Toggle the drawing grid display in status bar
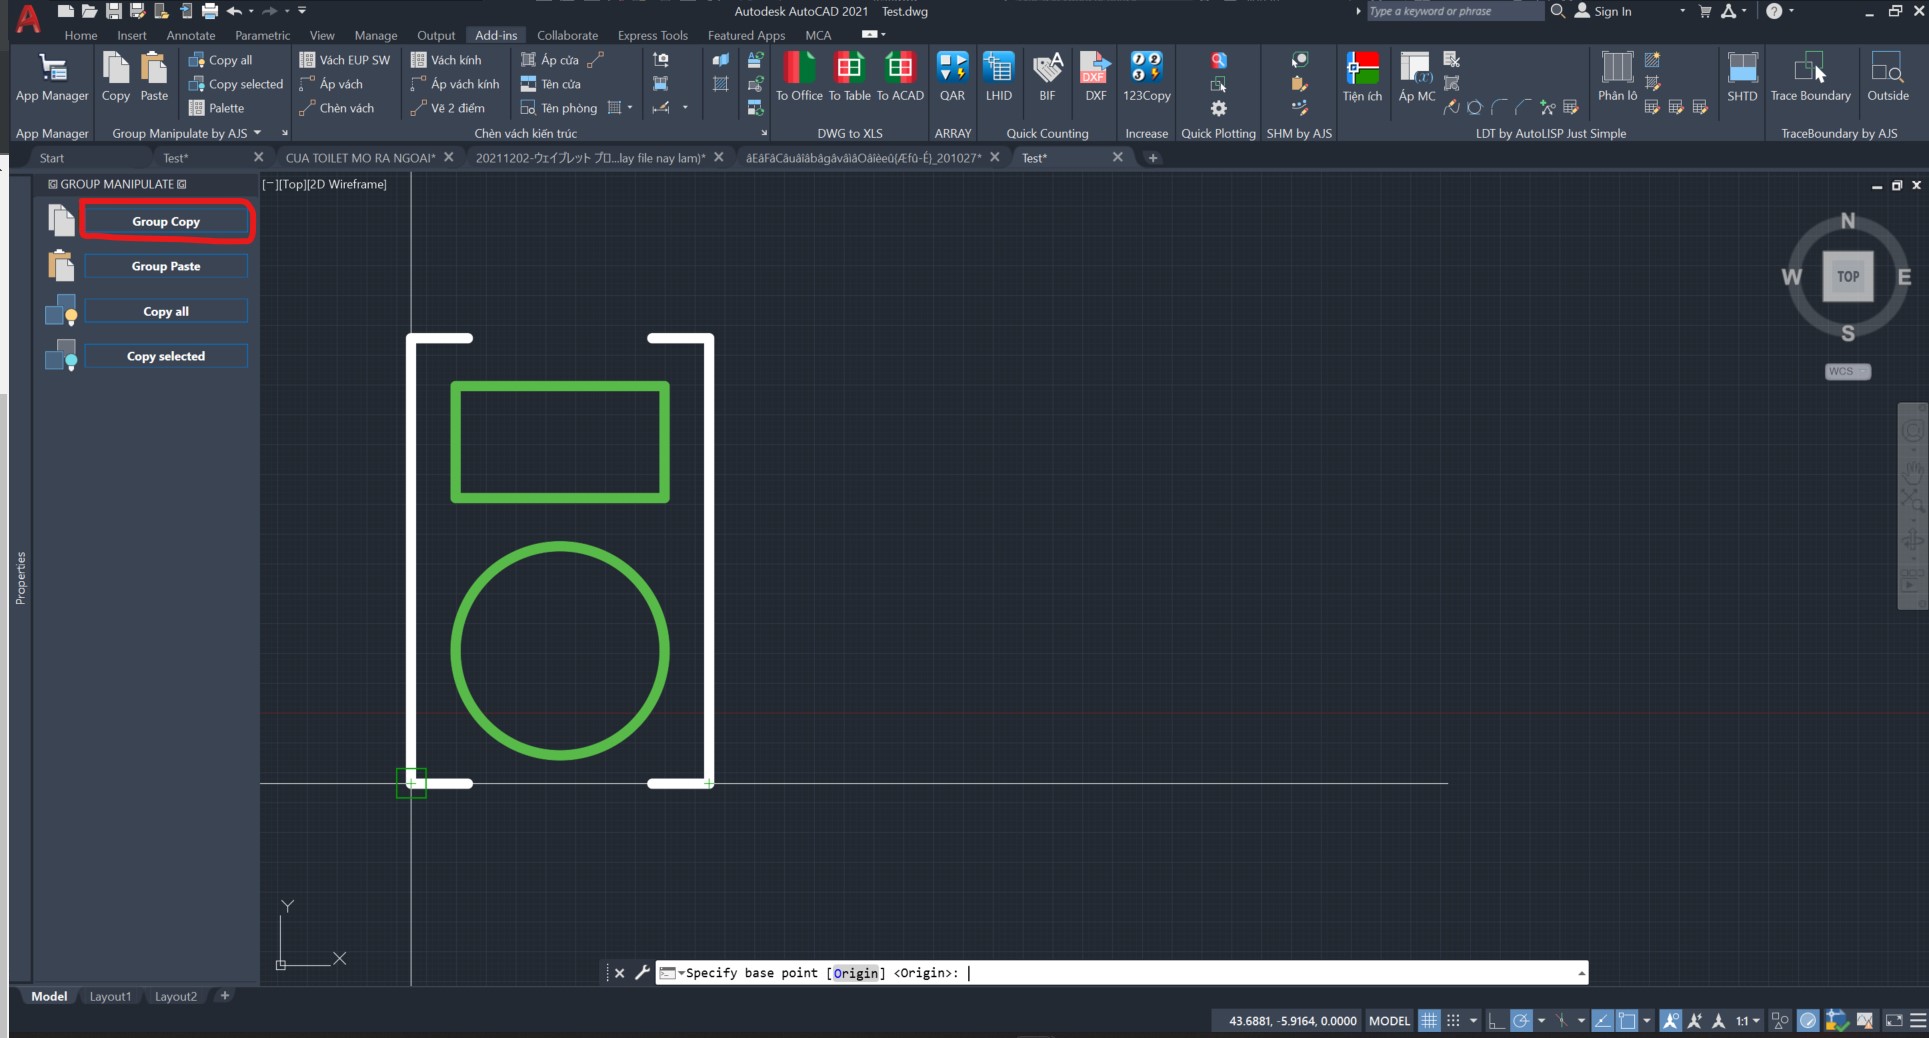 click(x=1429, y=1021)
